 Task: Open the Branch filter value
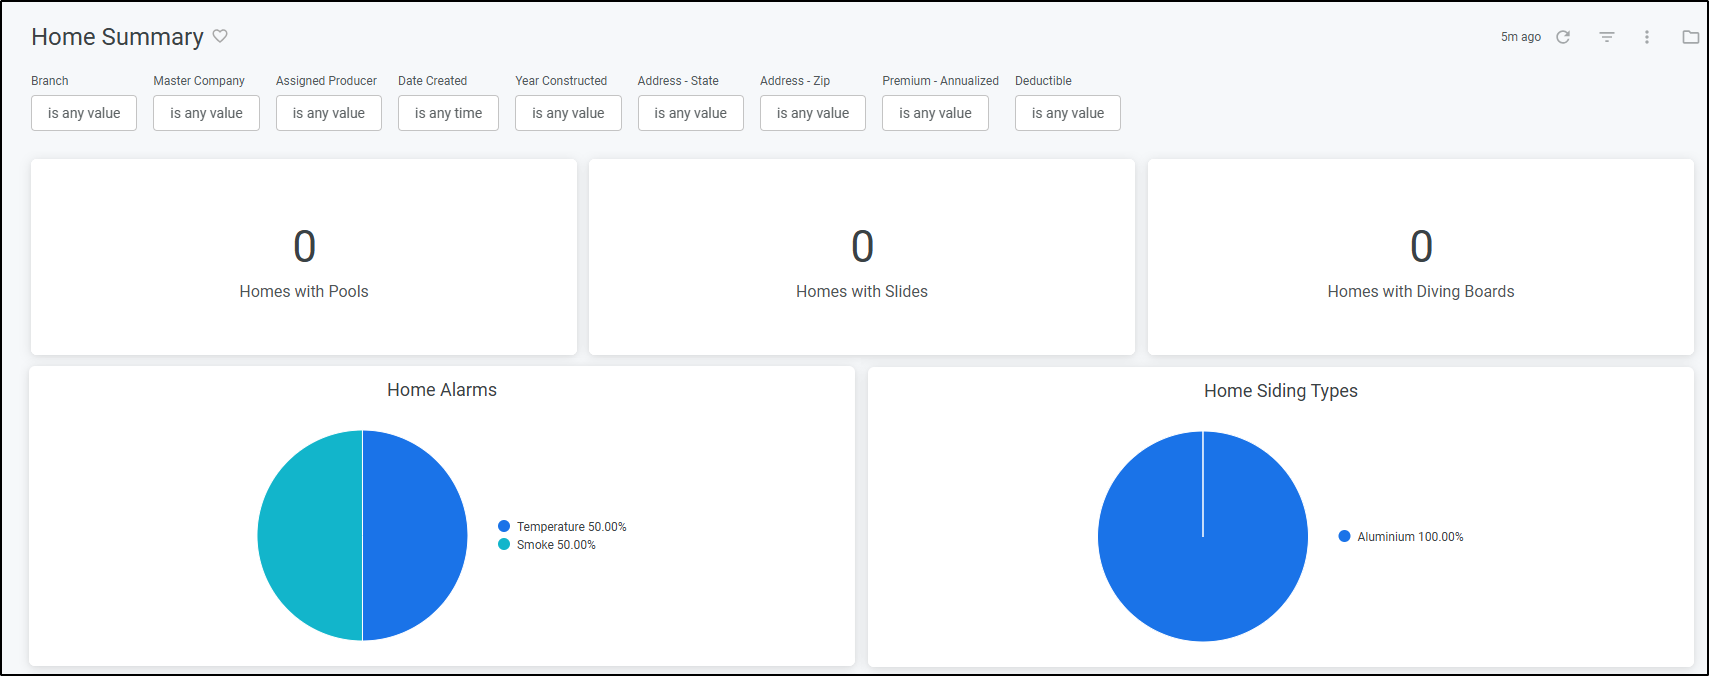point(84,113)
